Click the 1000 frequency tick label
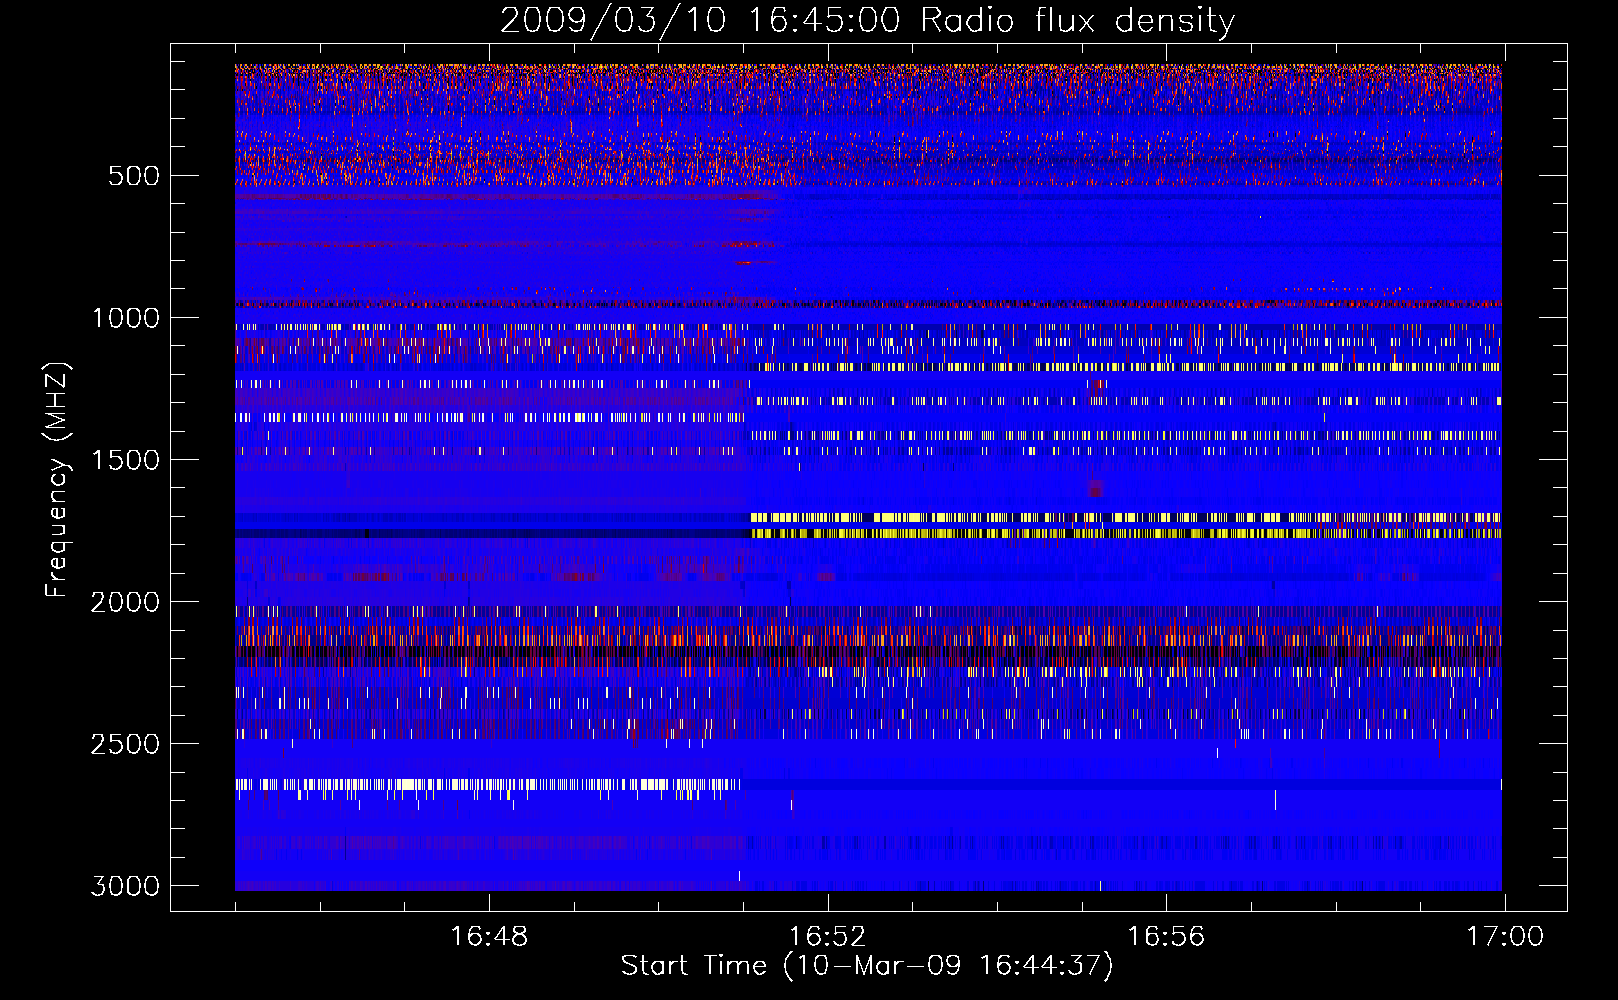 coord(125,318)
